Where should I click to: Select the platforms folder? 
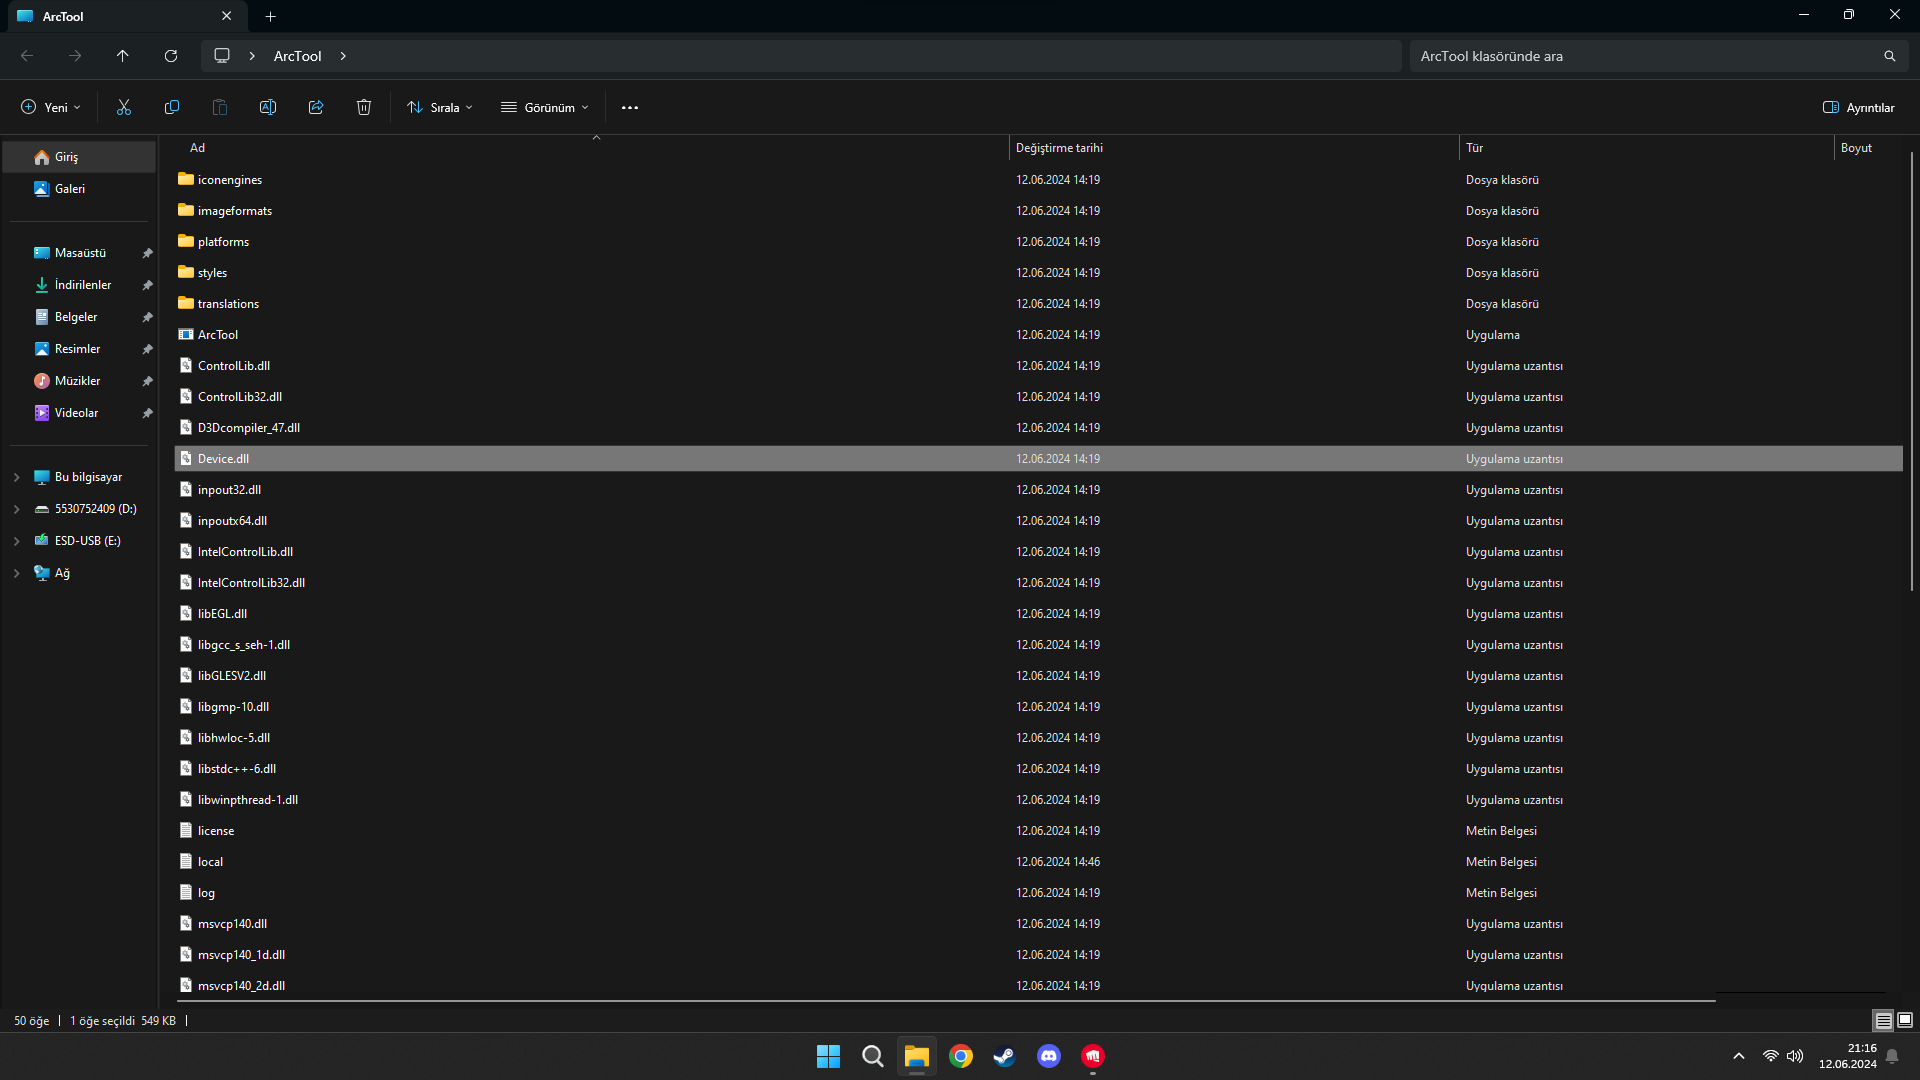[1039, 242]
